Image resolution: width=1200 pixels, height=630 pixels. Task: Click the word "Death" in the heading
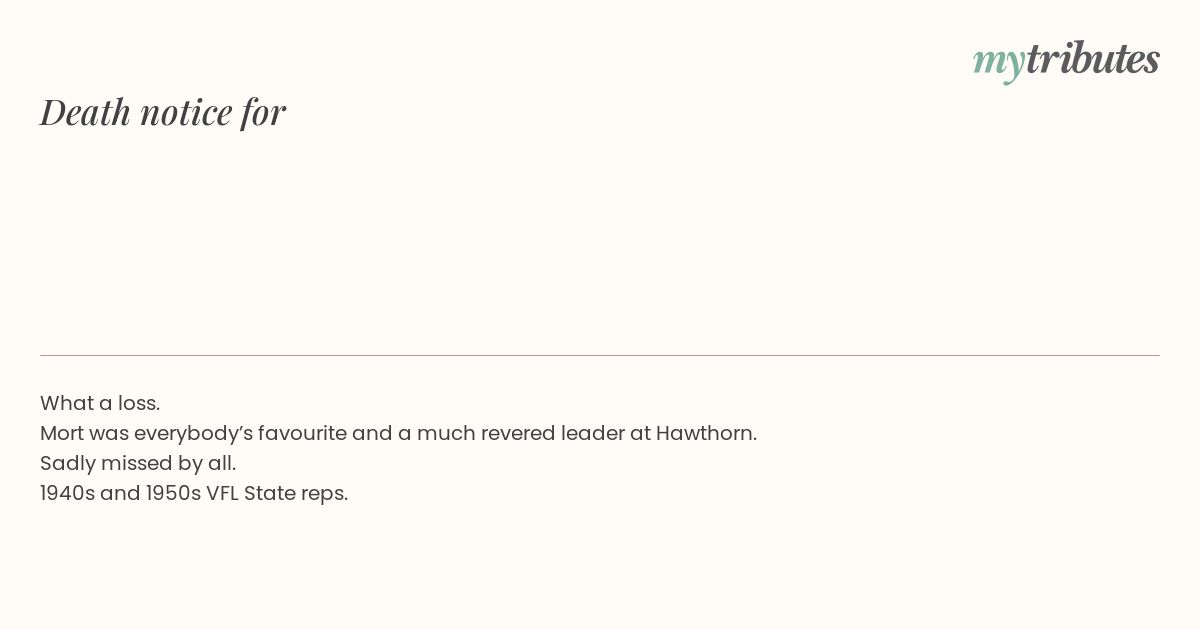[86, 112]
